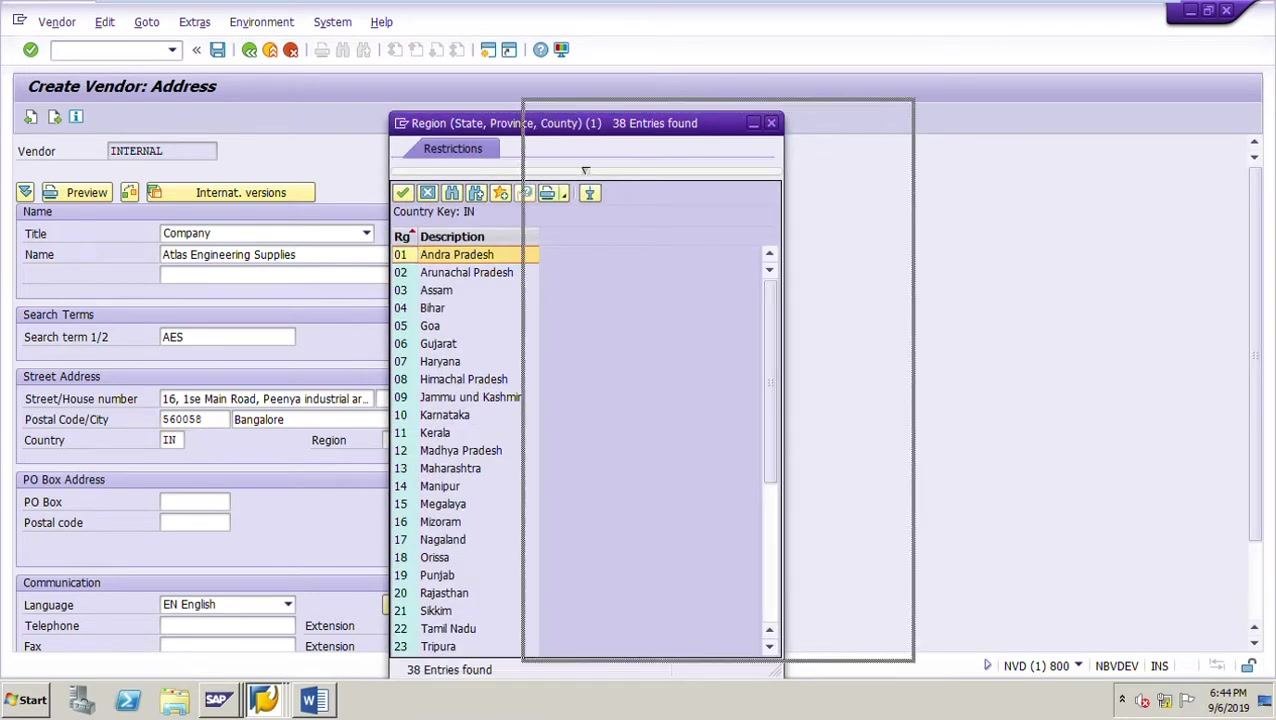
Task: Click the small icon between Preview and Internat. versions
Action: tap(129, 192)
